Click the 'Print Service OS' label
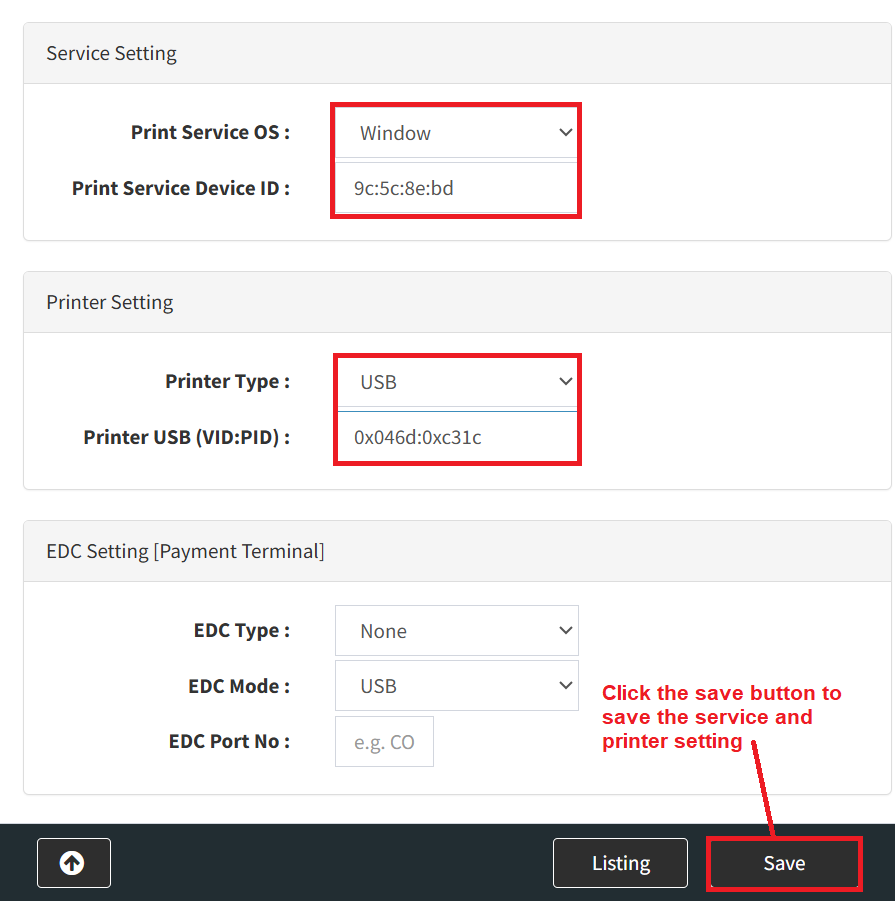Screen dimensions: 896x901 tap(210, 133)
